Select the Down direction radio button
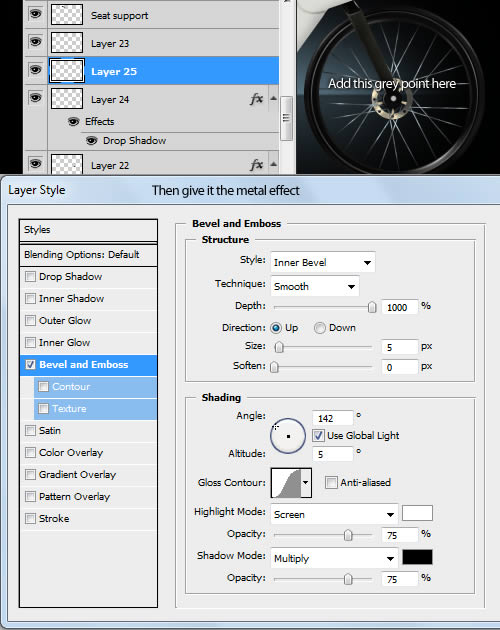500x630 pixels. coord(320,328)
